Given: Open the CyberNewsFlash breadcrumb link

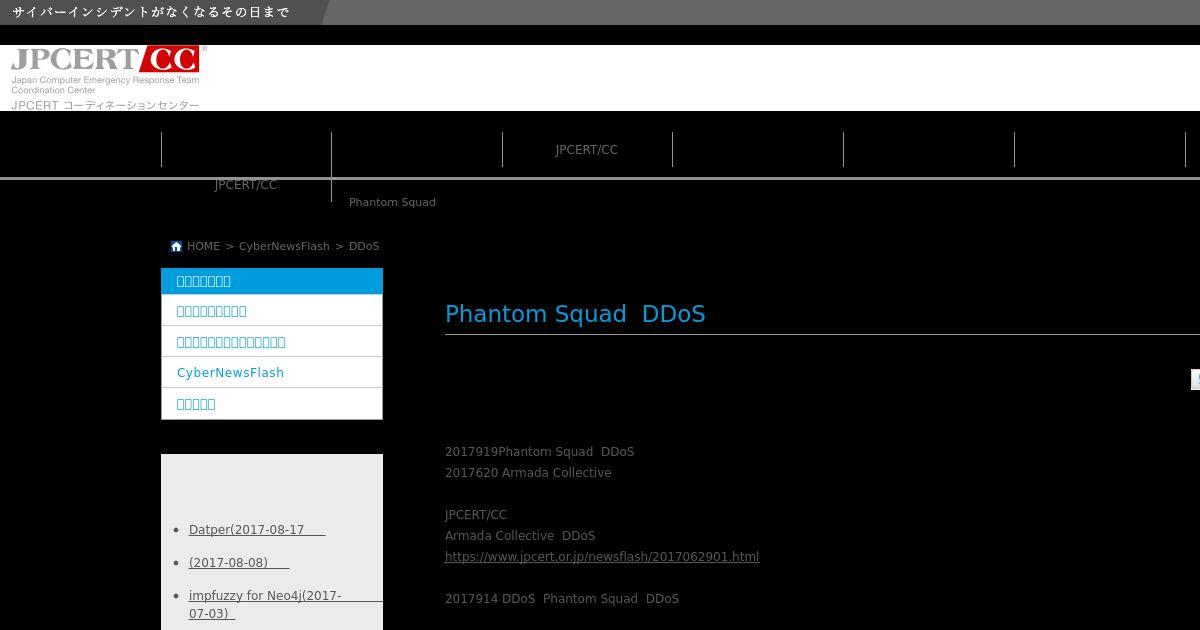Looking at the screenshot, I should [x=284, y=246].
